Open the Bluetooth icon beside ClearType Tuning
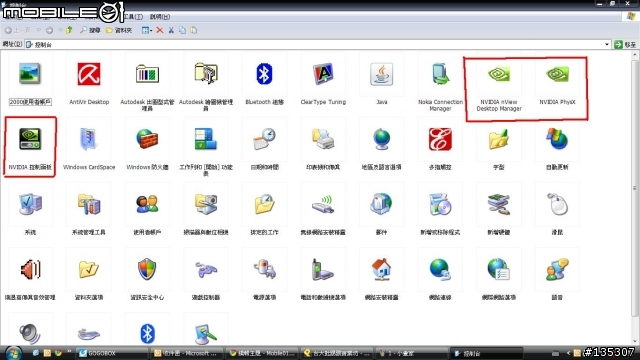 (264, 74)
